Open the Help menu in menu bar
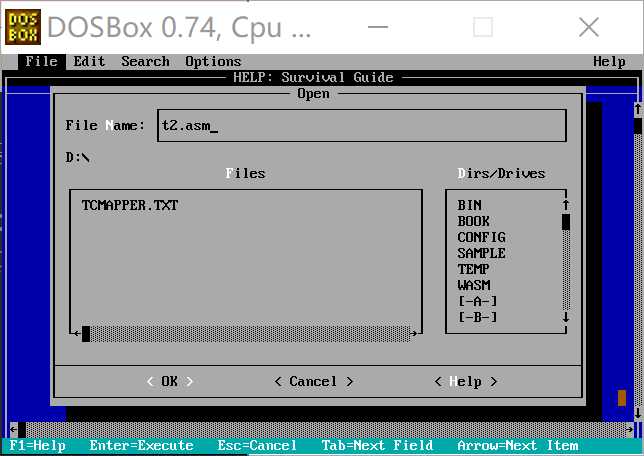Image resolution: width=644 pixels, height=456 pixels. click(x=609, y=62)
